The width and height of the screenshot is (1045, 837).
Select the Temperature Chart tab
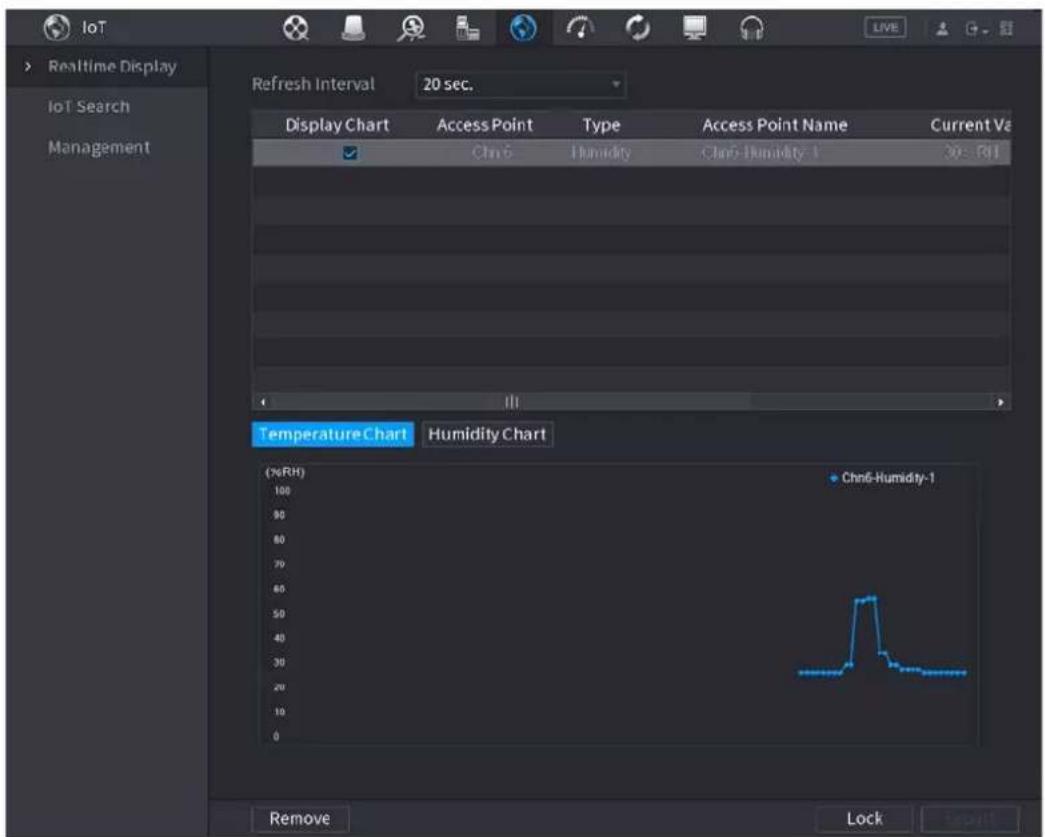[x=333, y=434]
